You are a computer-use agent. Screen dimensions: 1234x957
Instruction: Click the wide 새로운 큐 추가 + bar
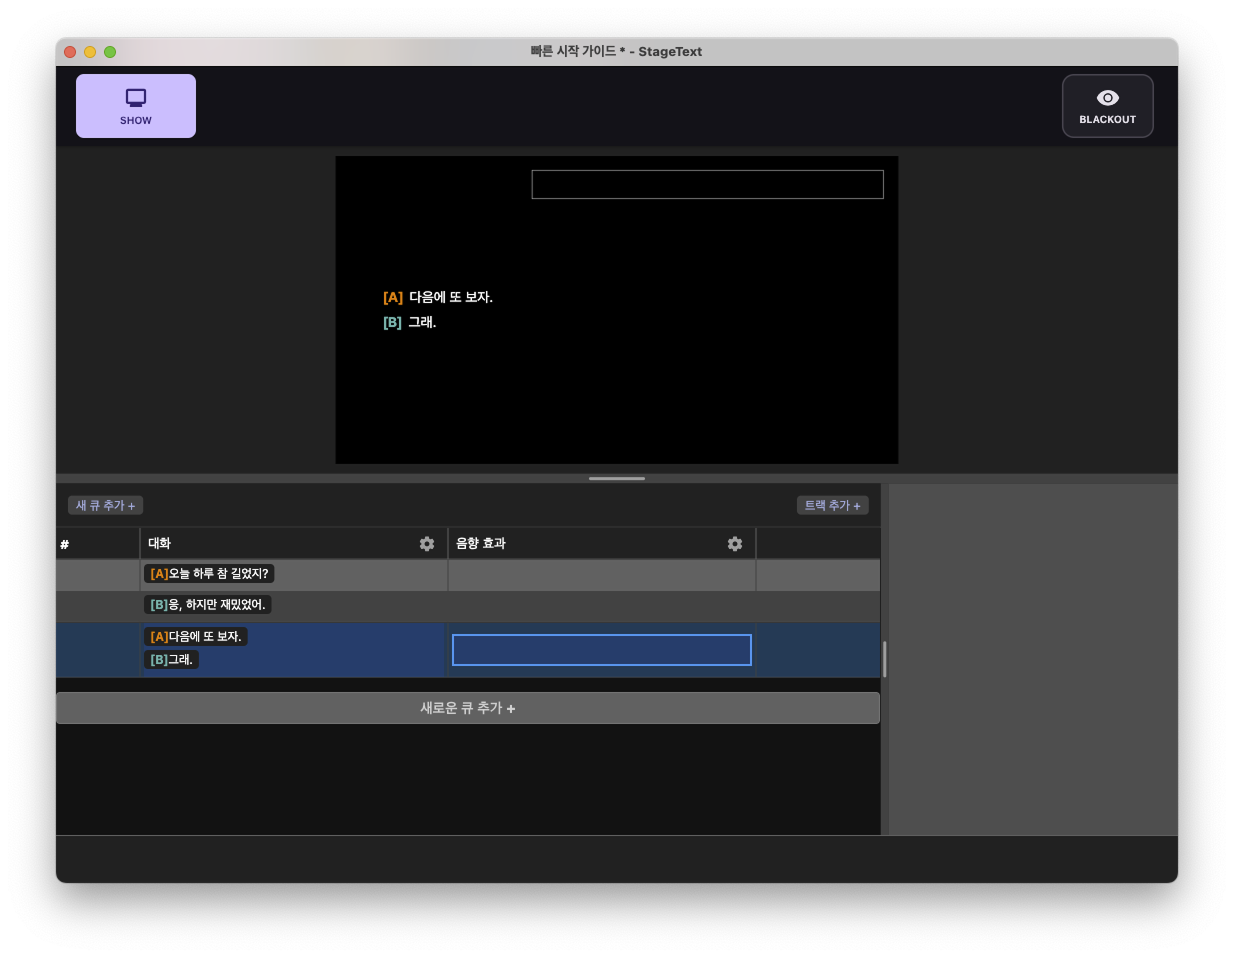coord(467,708)
